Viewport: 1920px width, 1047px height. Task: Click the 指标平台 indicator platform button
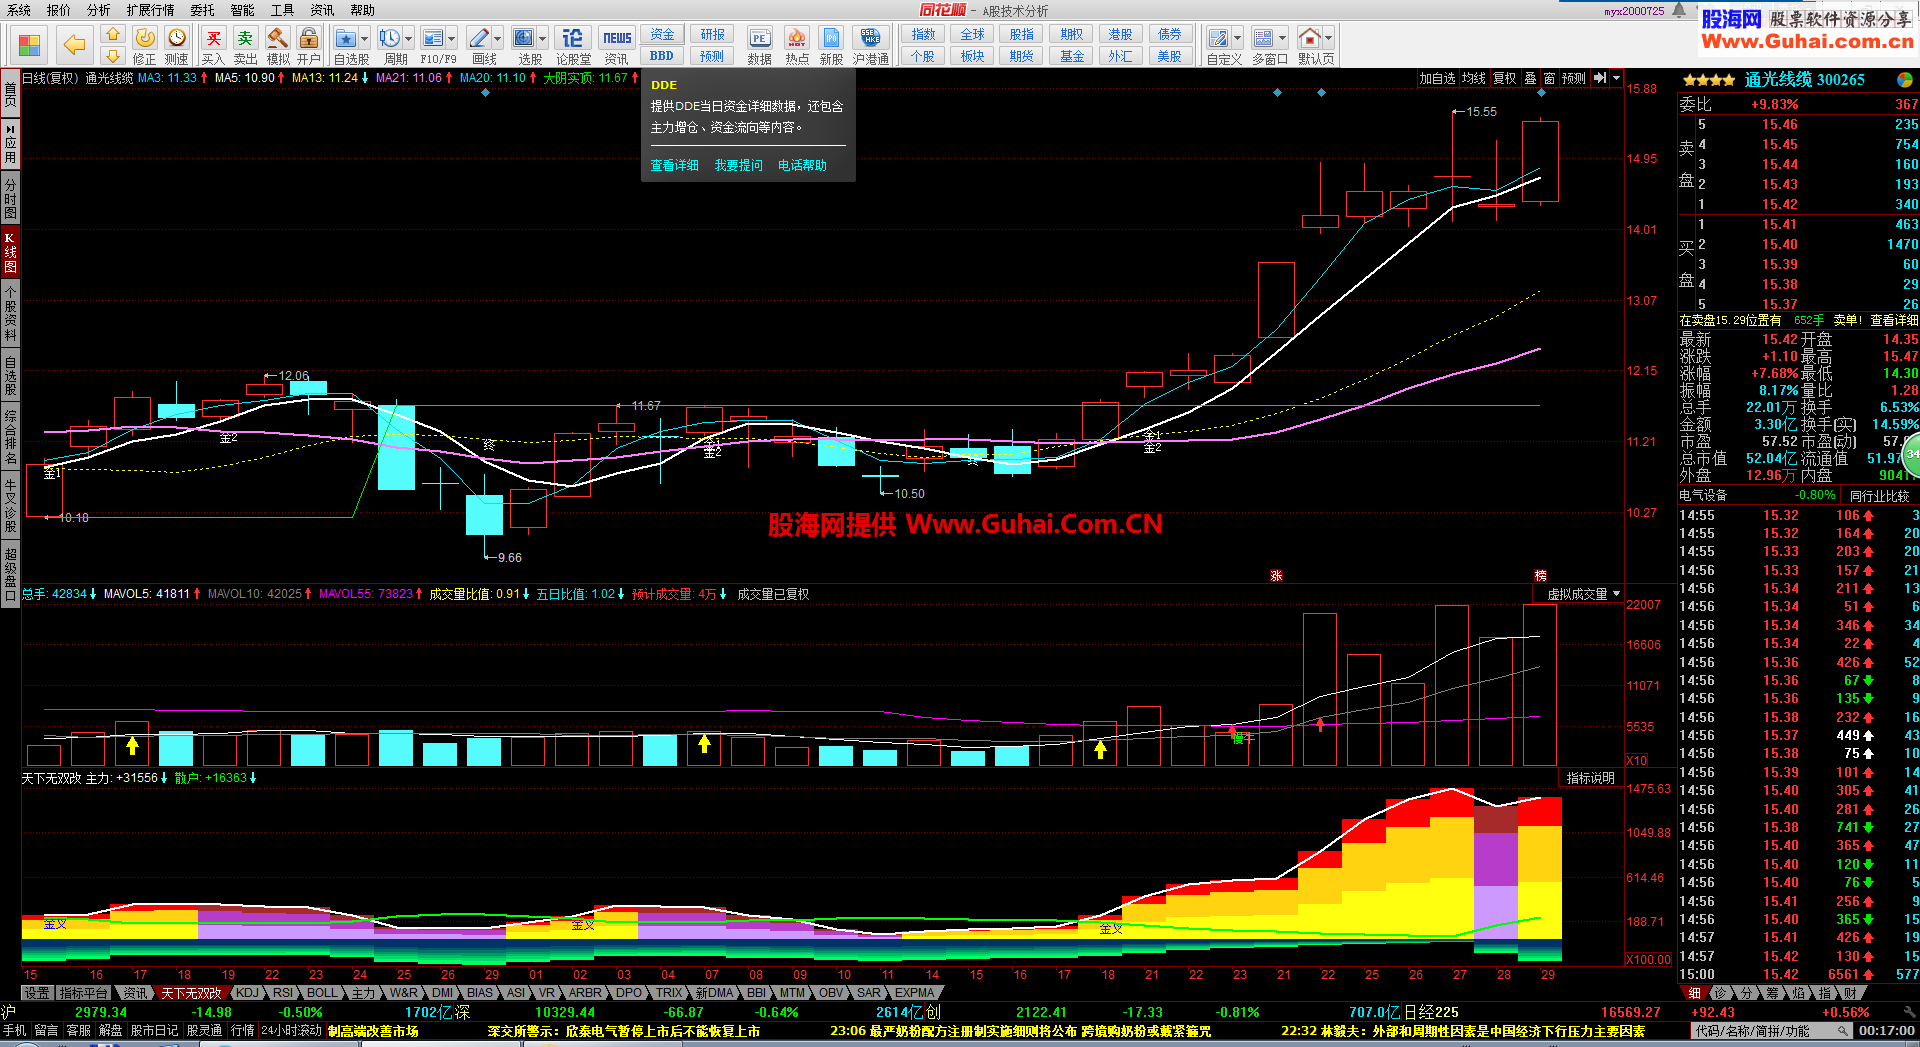(x=83, y=993)
